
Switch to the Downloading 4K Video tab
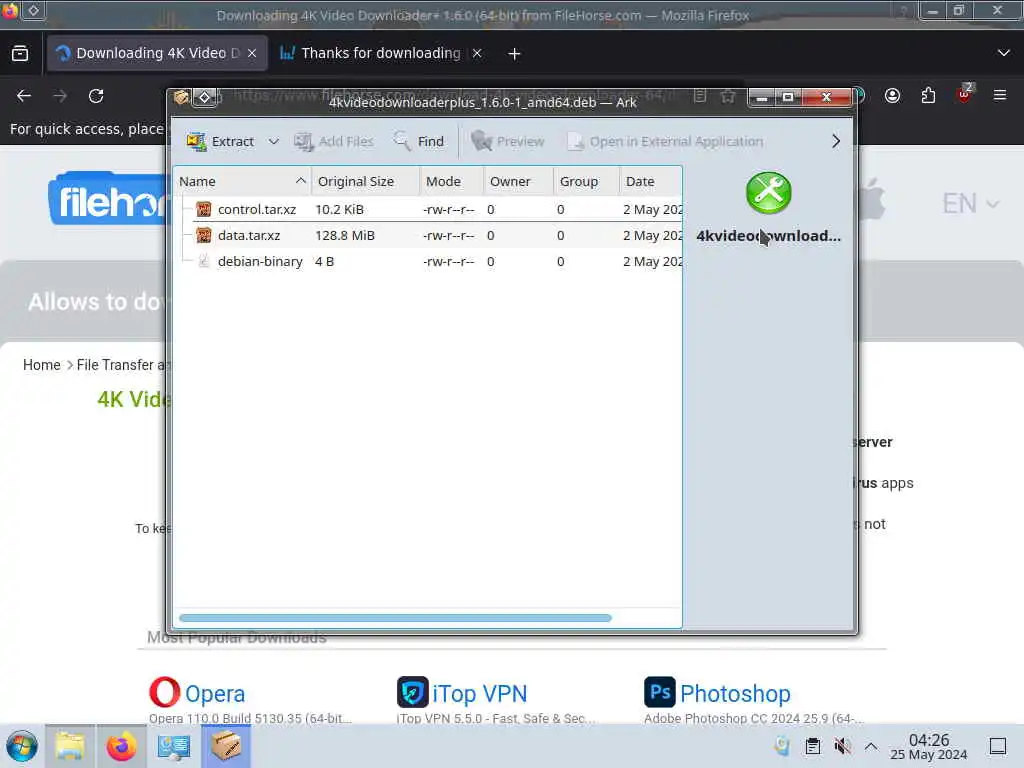tap(157, 53)
